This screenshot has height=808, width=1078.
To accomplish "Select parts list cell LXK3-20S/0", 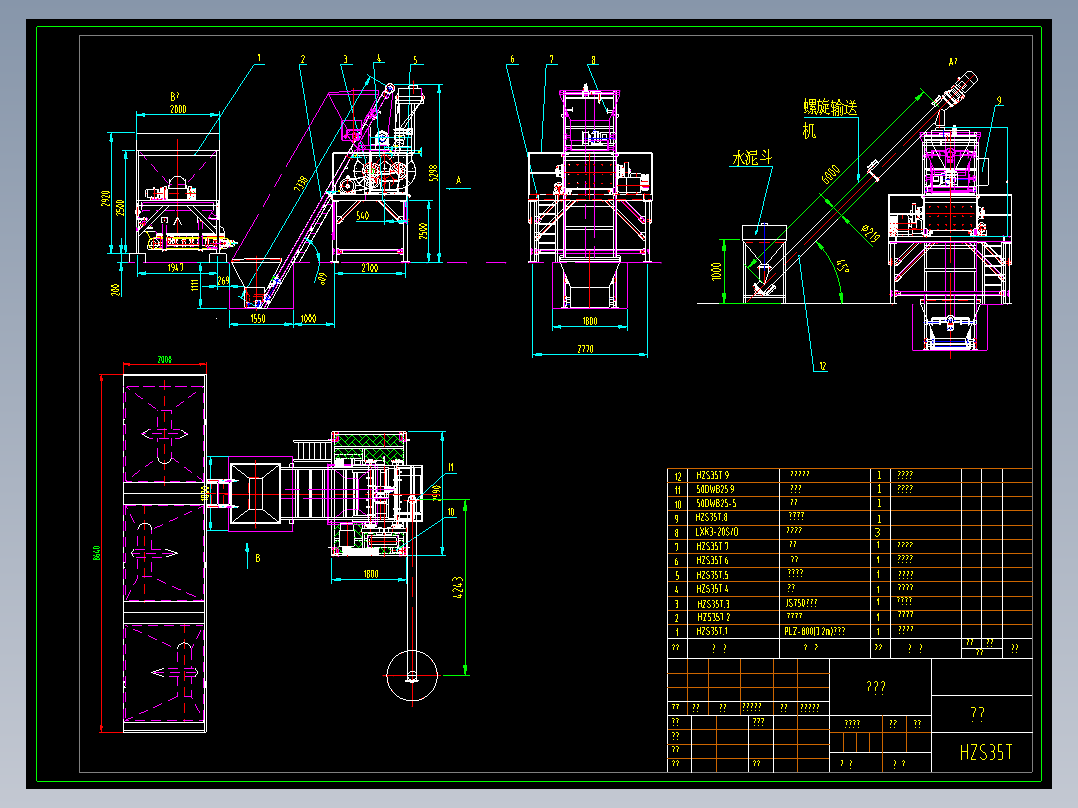I will click(716, 532).
